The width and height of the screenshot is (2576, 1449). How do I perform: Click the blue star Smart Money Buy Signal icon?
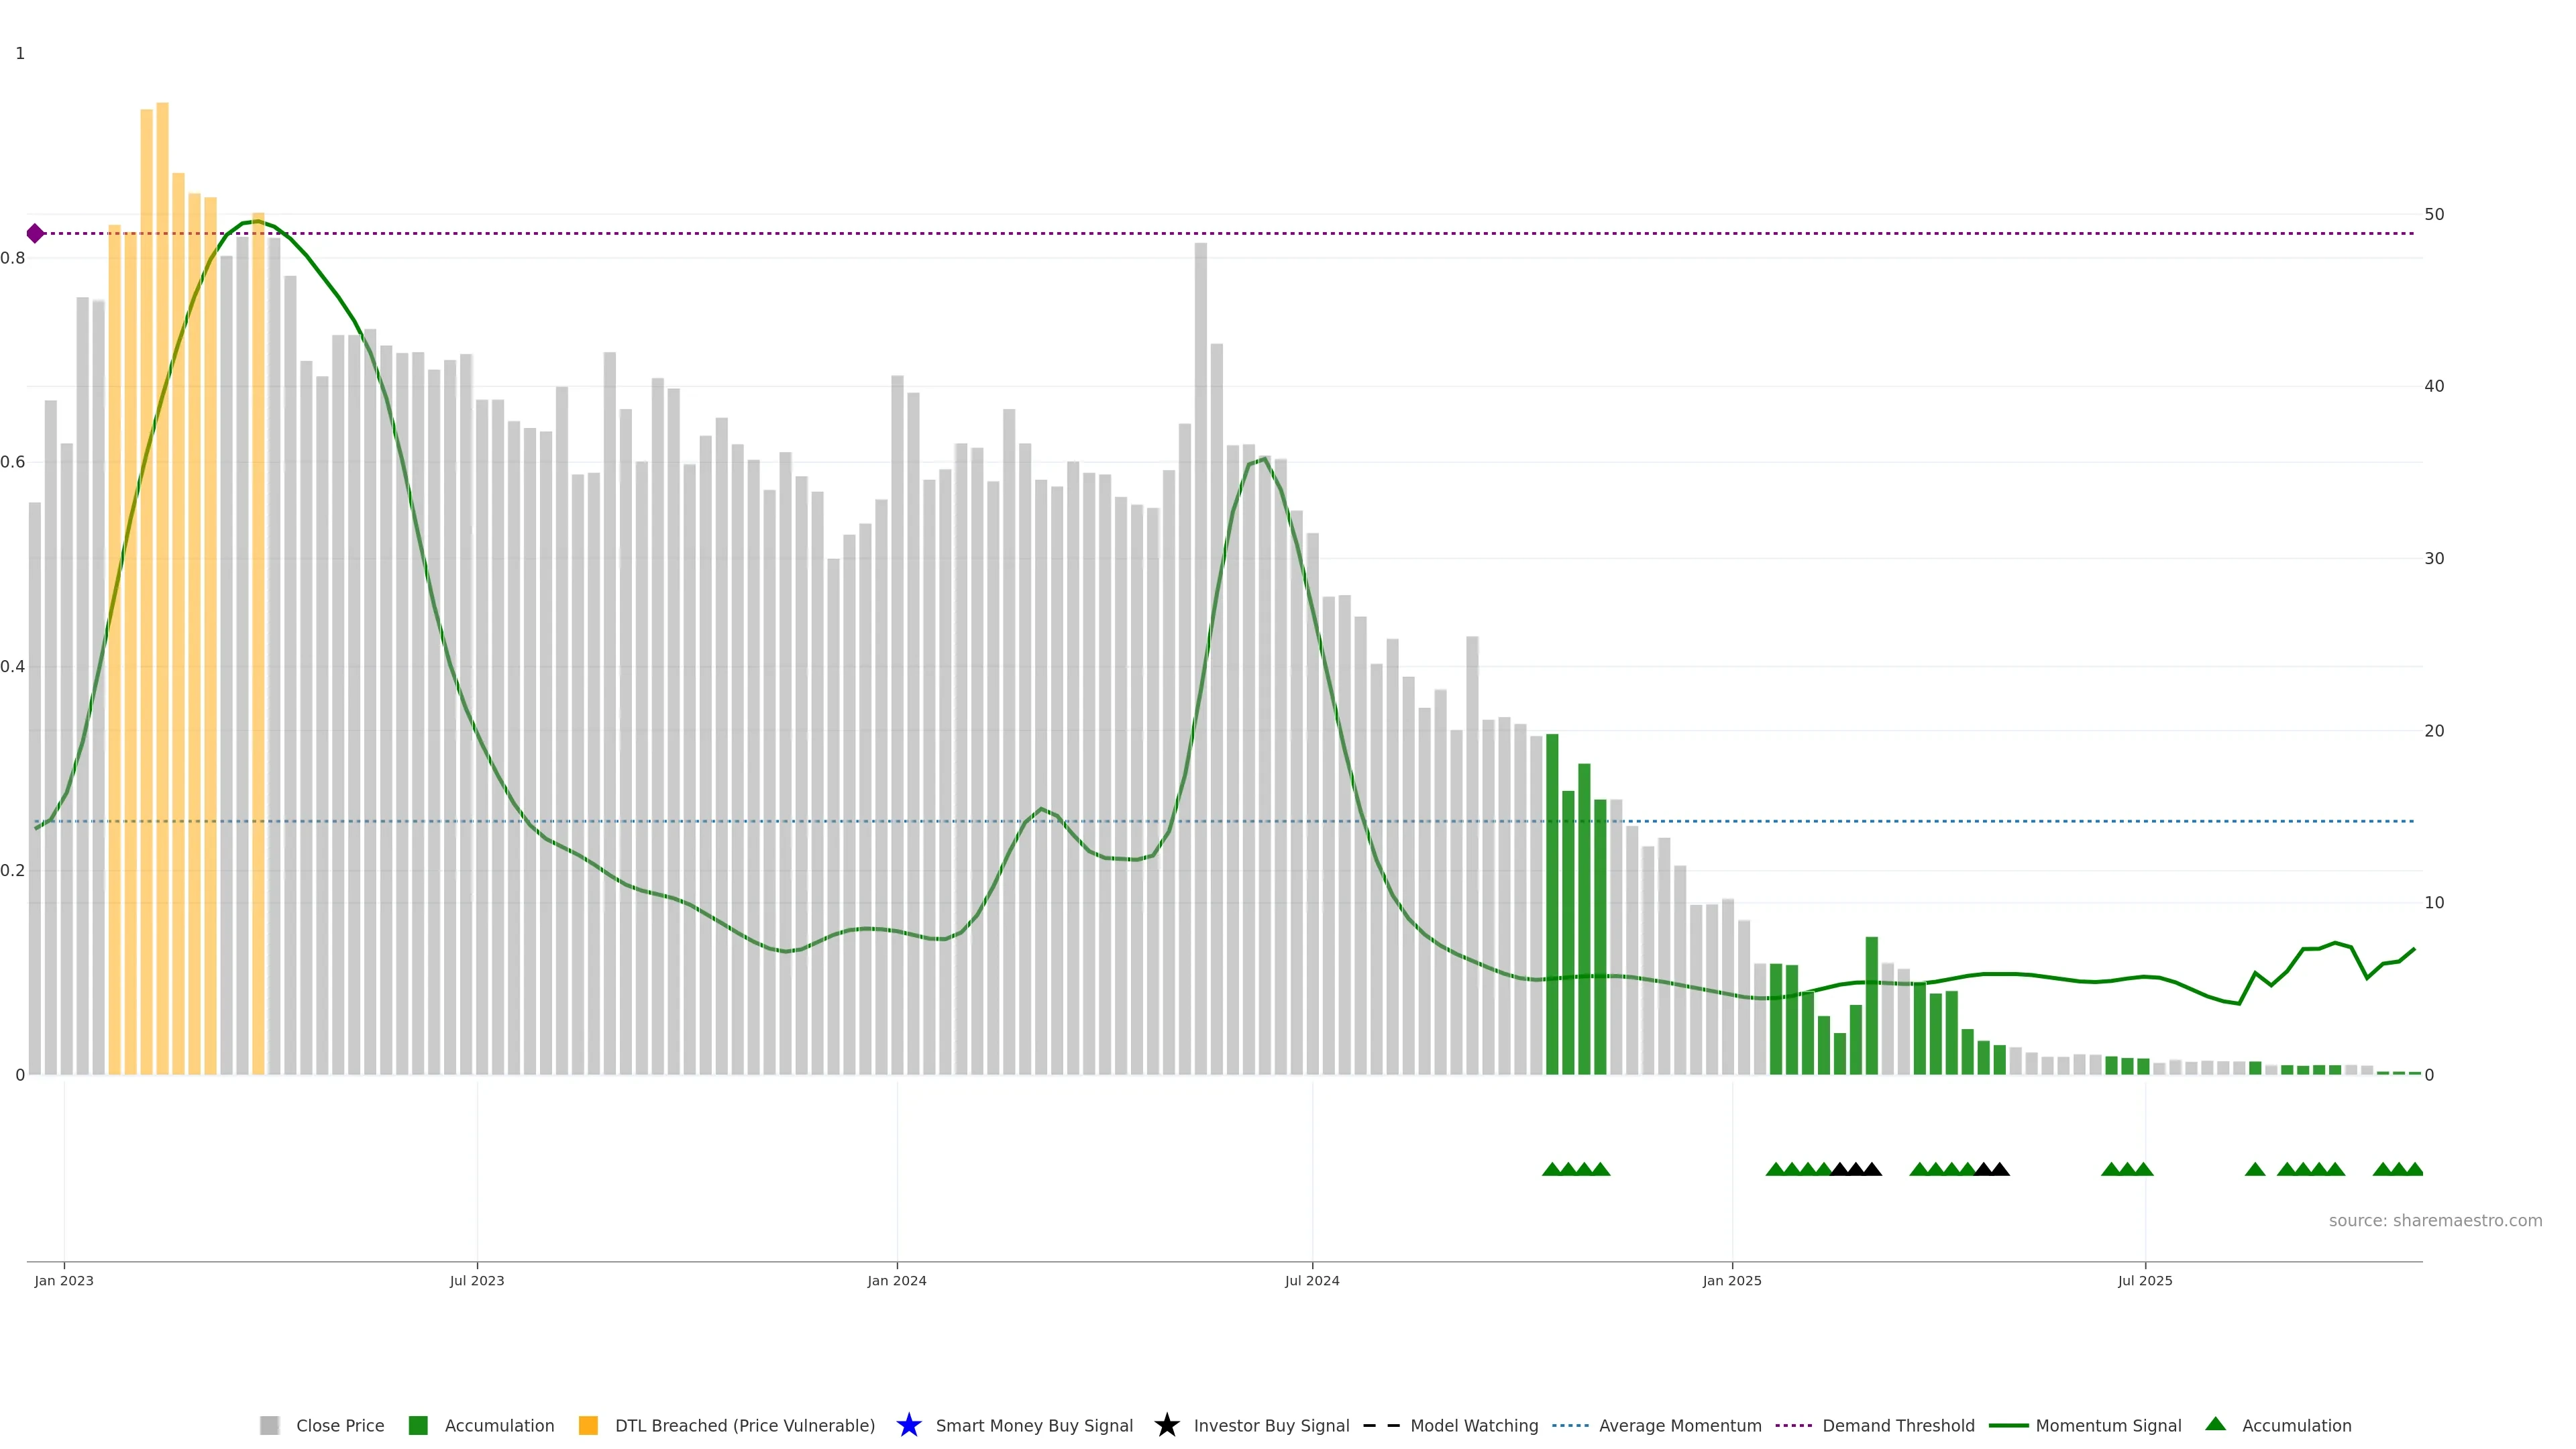(908, 1425)
